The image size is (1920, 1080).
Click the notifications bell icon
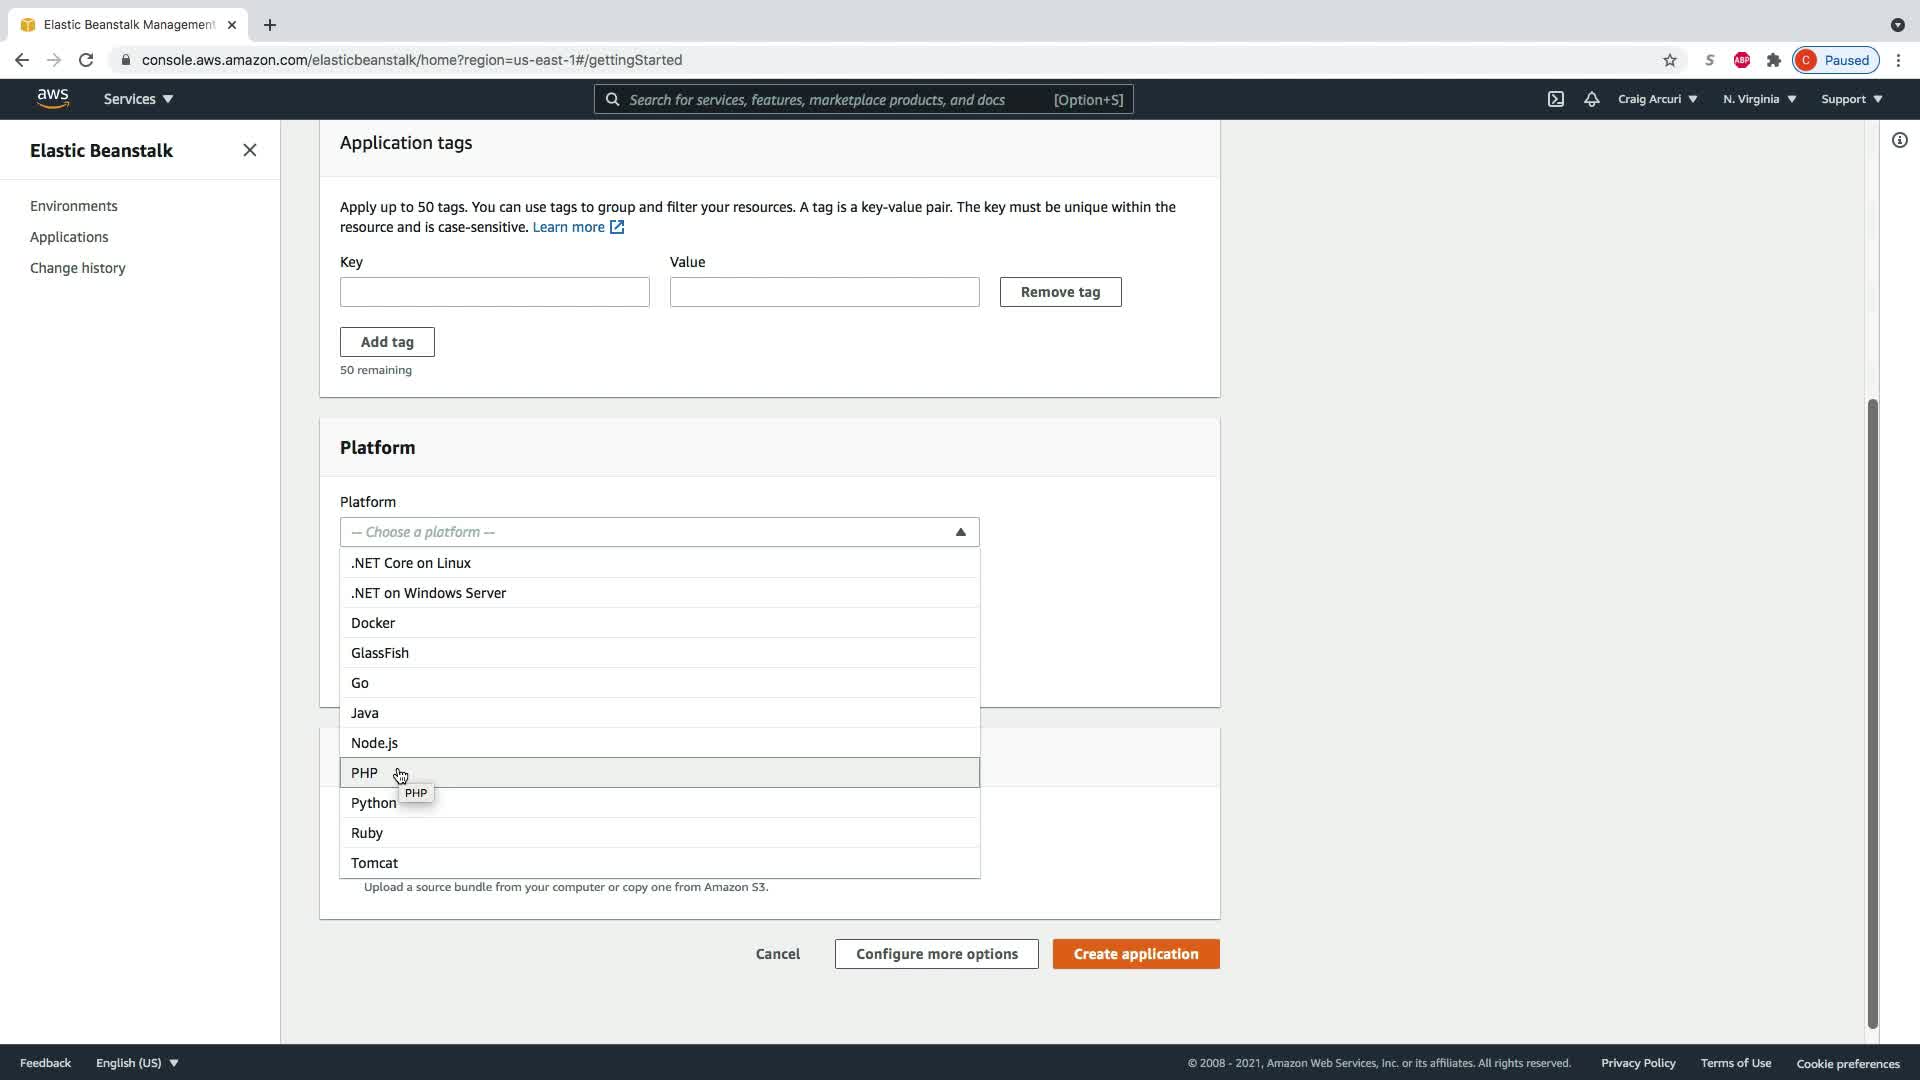click(1591, 99)
